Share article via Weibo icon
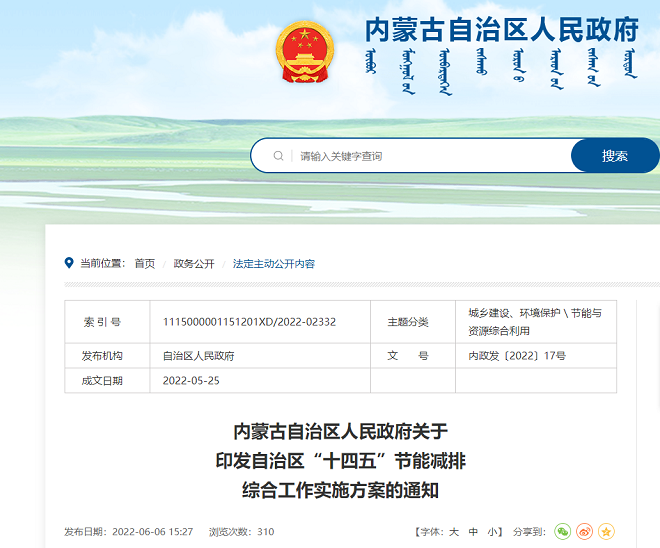Viewport: 660px width, 548px height. click(x=585, y=532)
